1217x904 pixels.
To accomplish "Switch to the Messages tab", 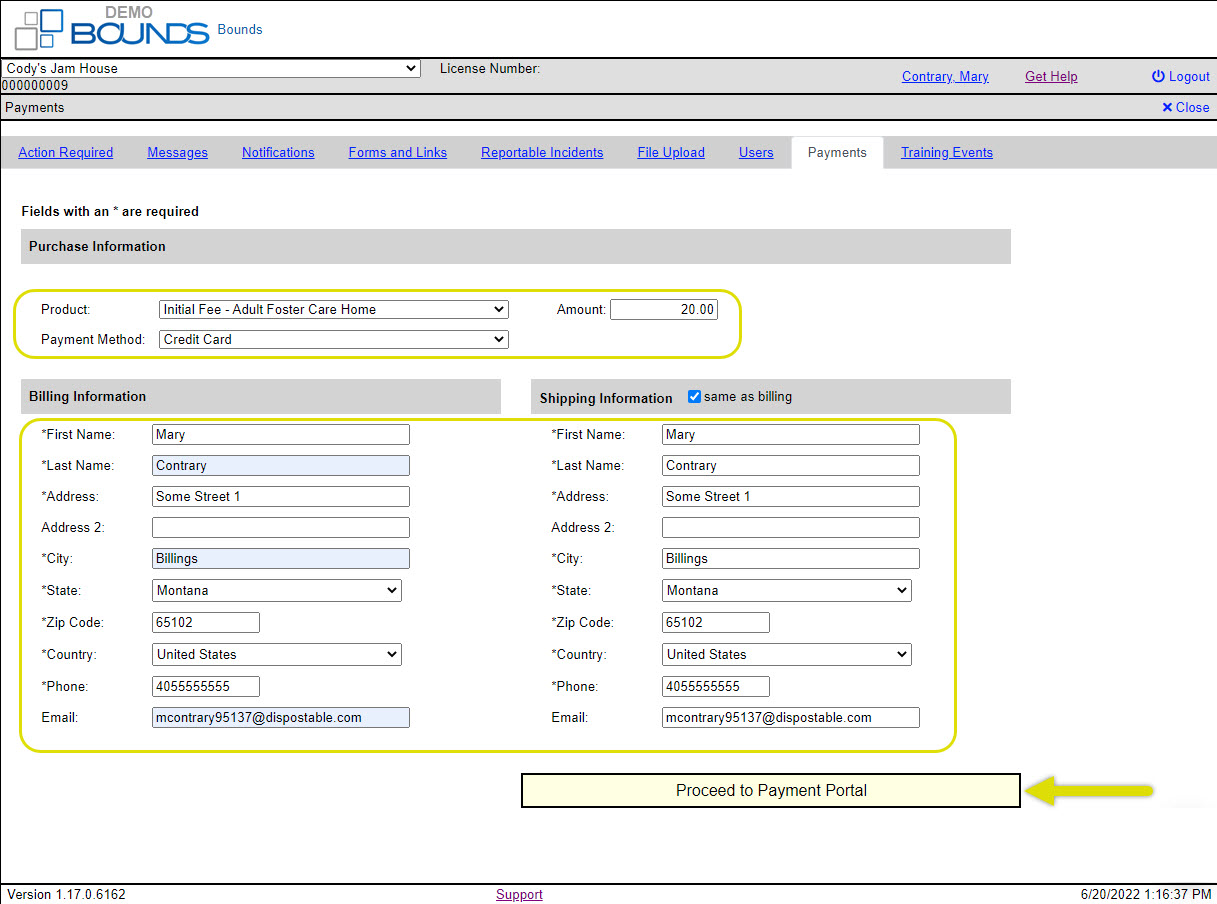I will click(x=178, y=152).
